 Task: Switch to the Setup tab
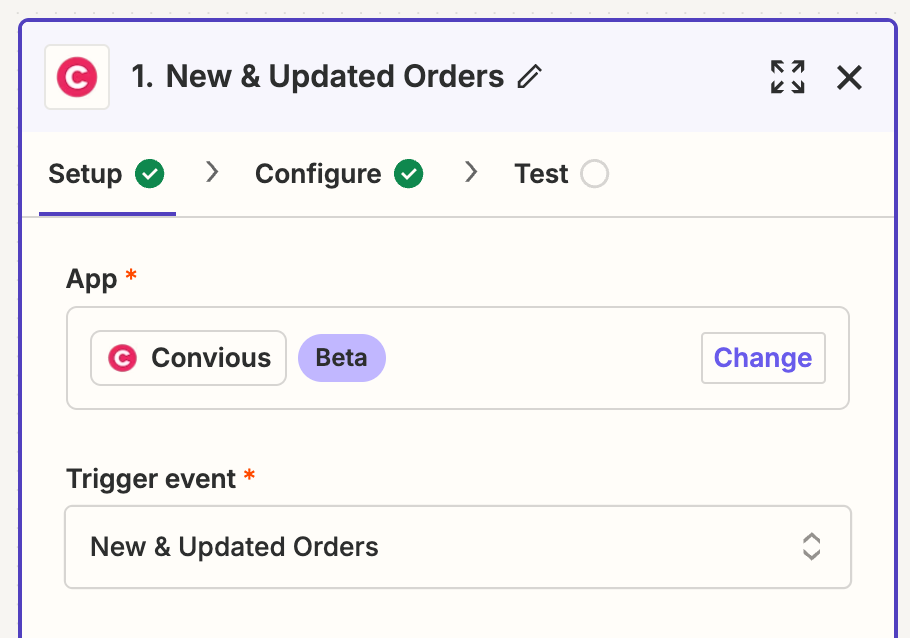(85, 174)
